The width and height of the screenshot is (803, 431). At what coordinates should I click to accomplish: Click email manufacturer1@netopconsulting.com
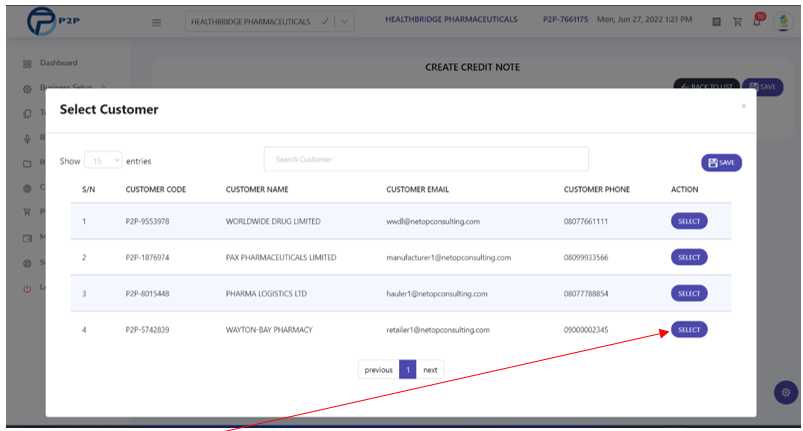pos(449,257)
